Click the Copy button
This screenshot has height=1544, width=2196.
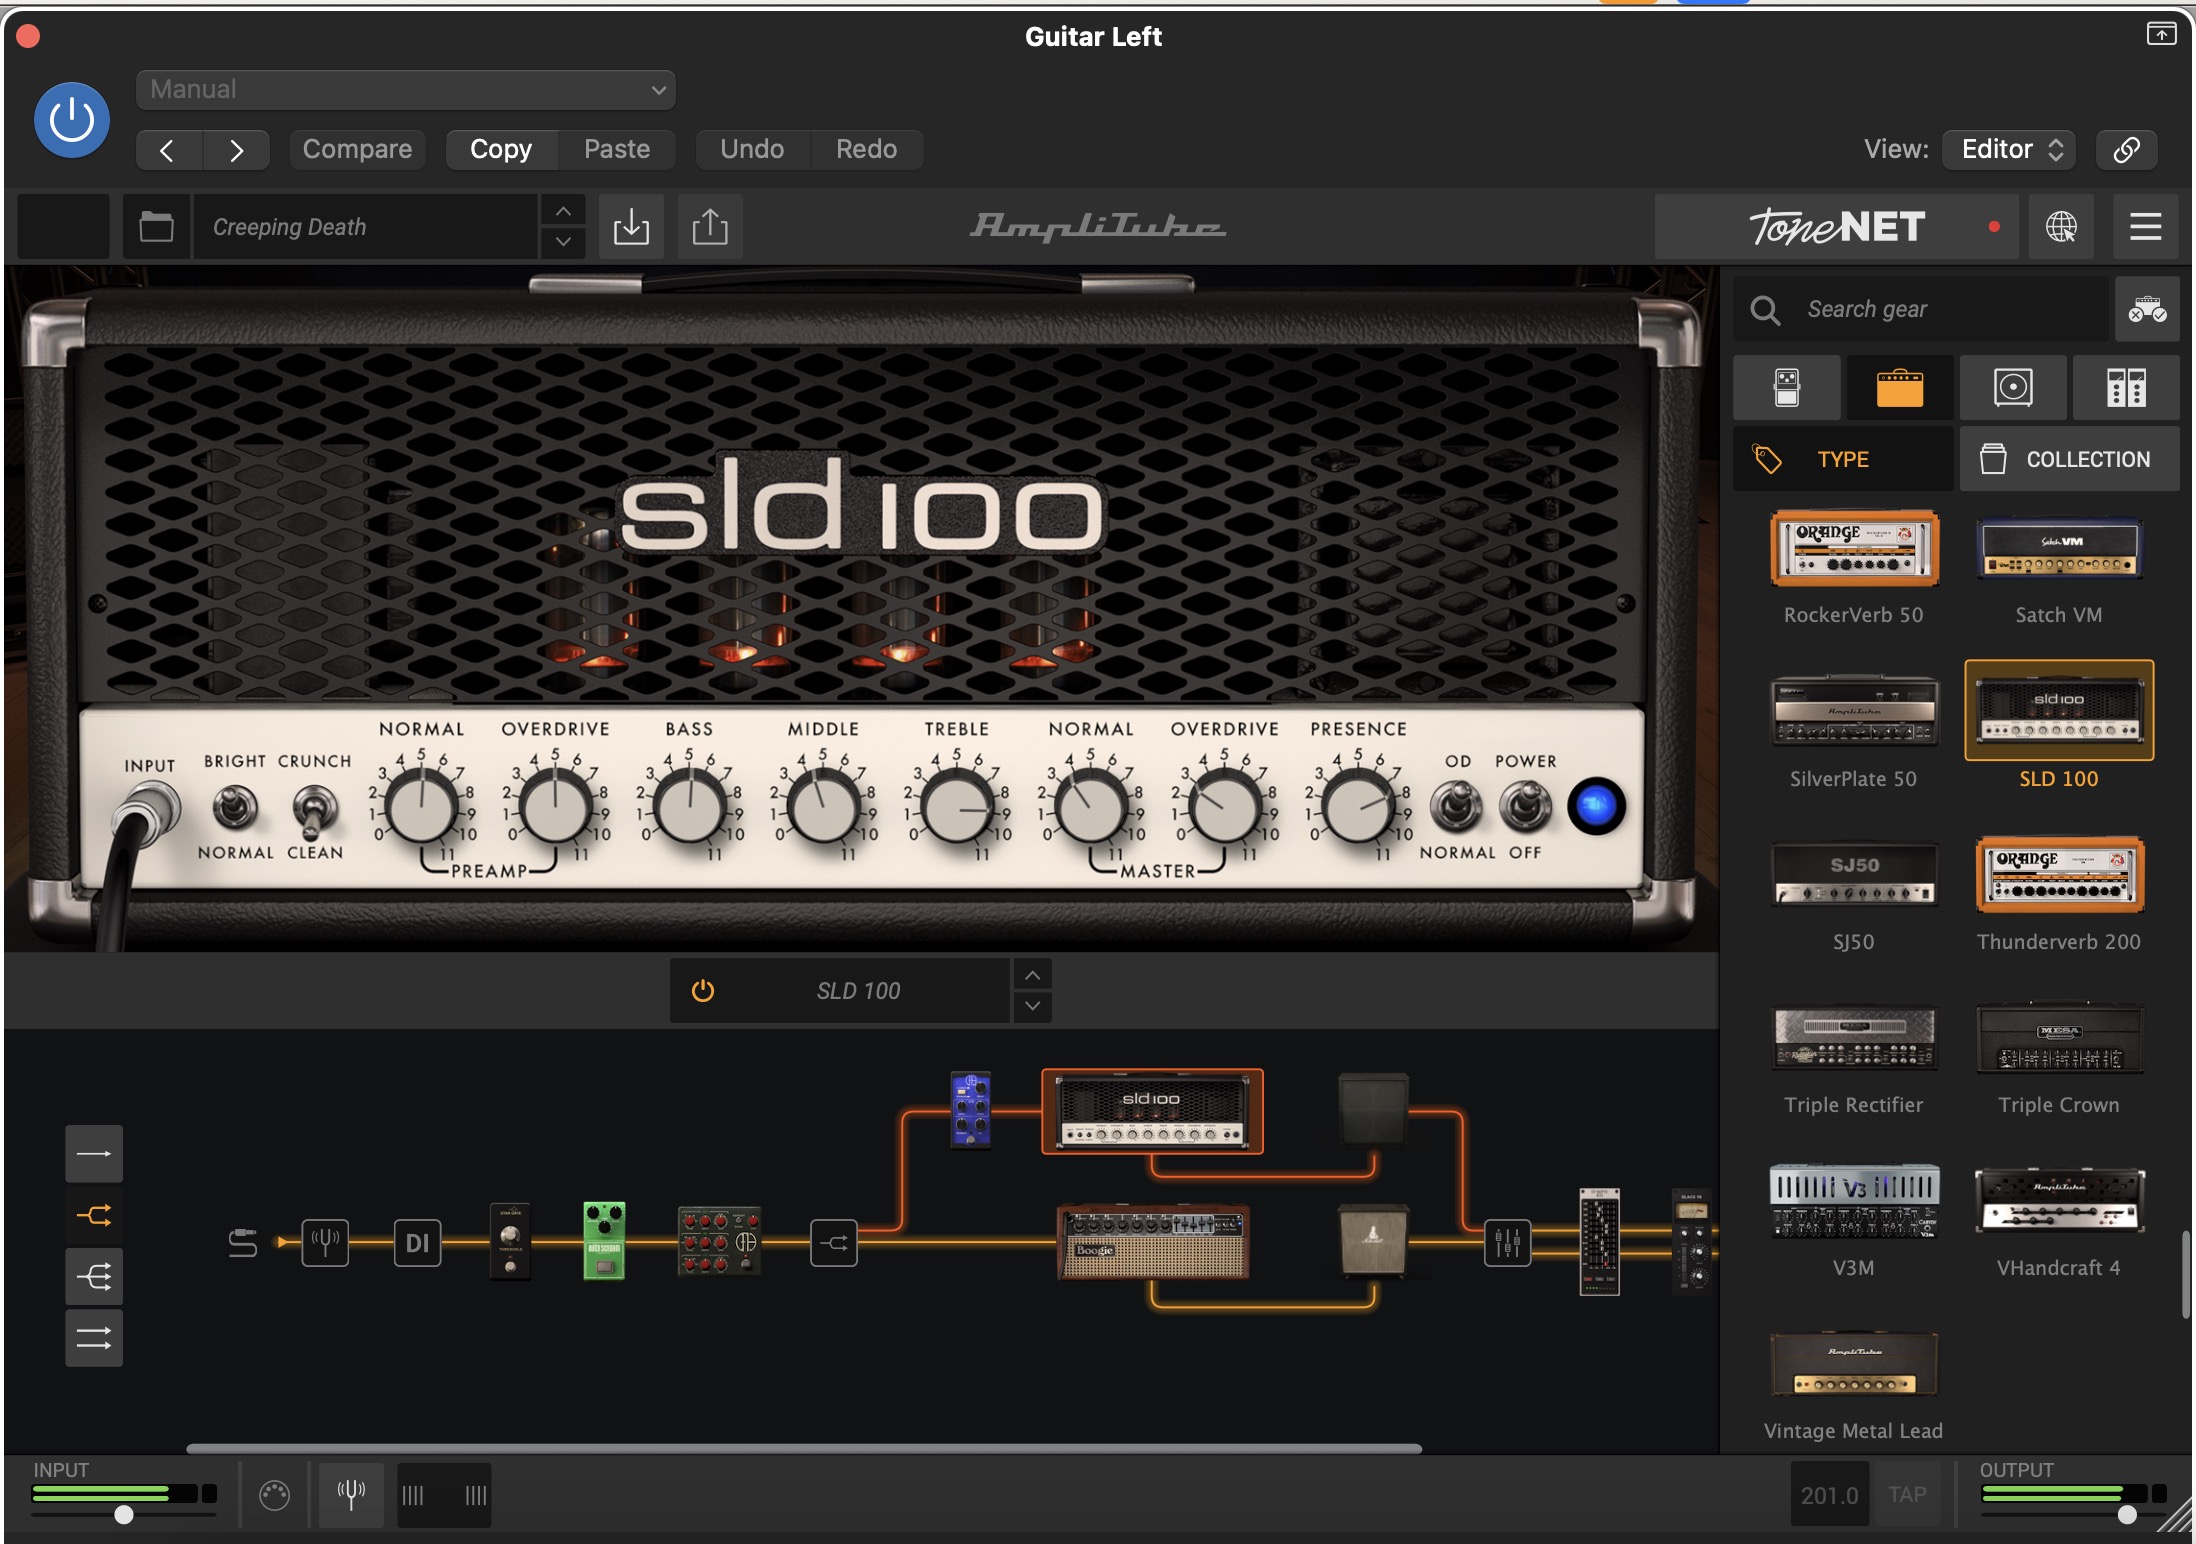coord(501,149)
